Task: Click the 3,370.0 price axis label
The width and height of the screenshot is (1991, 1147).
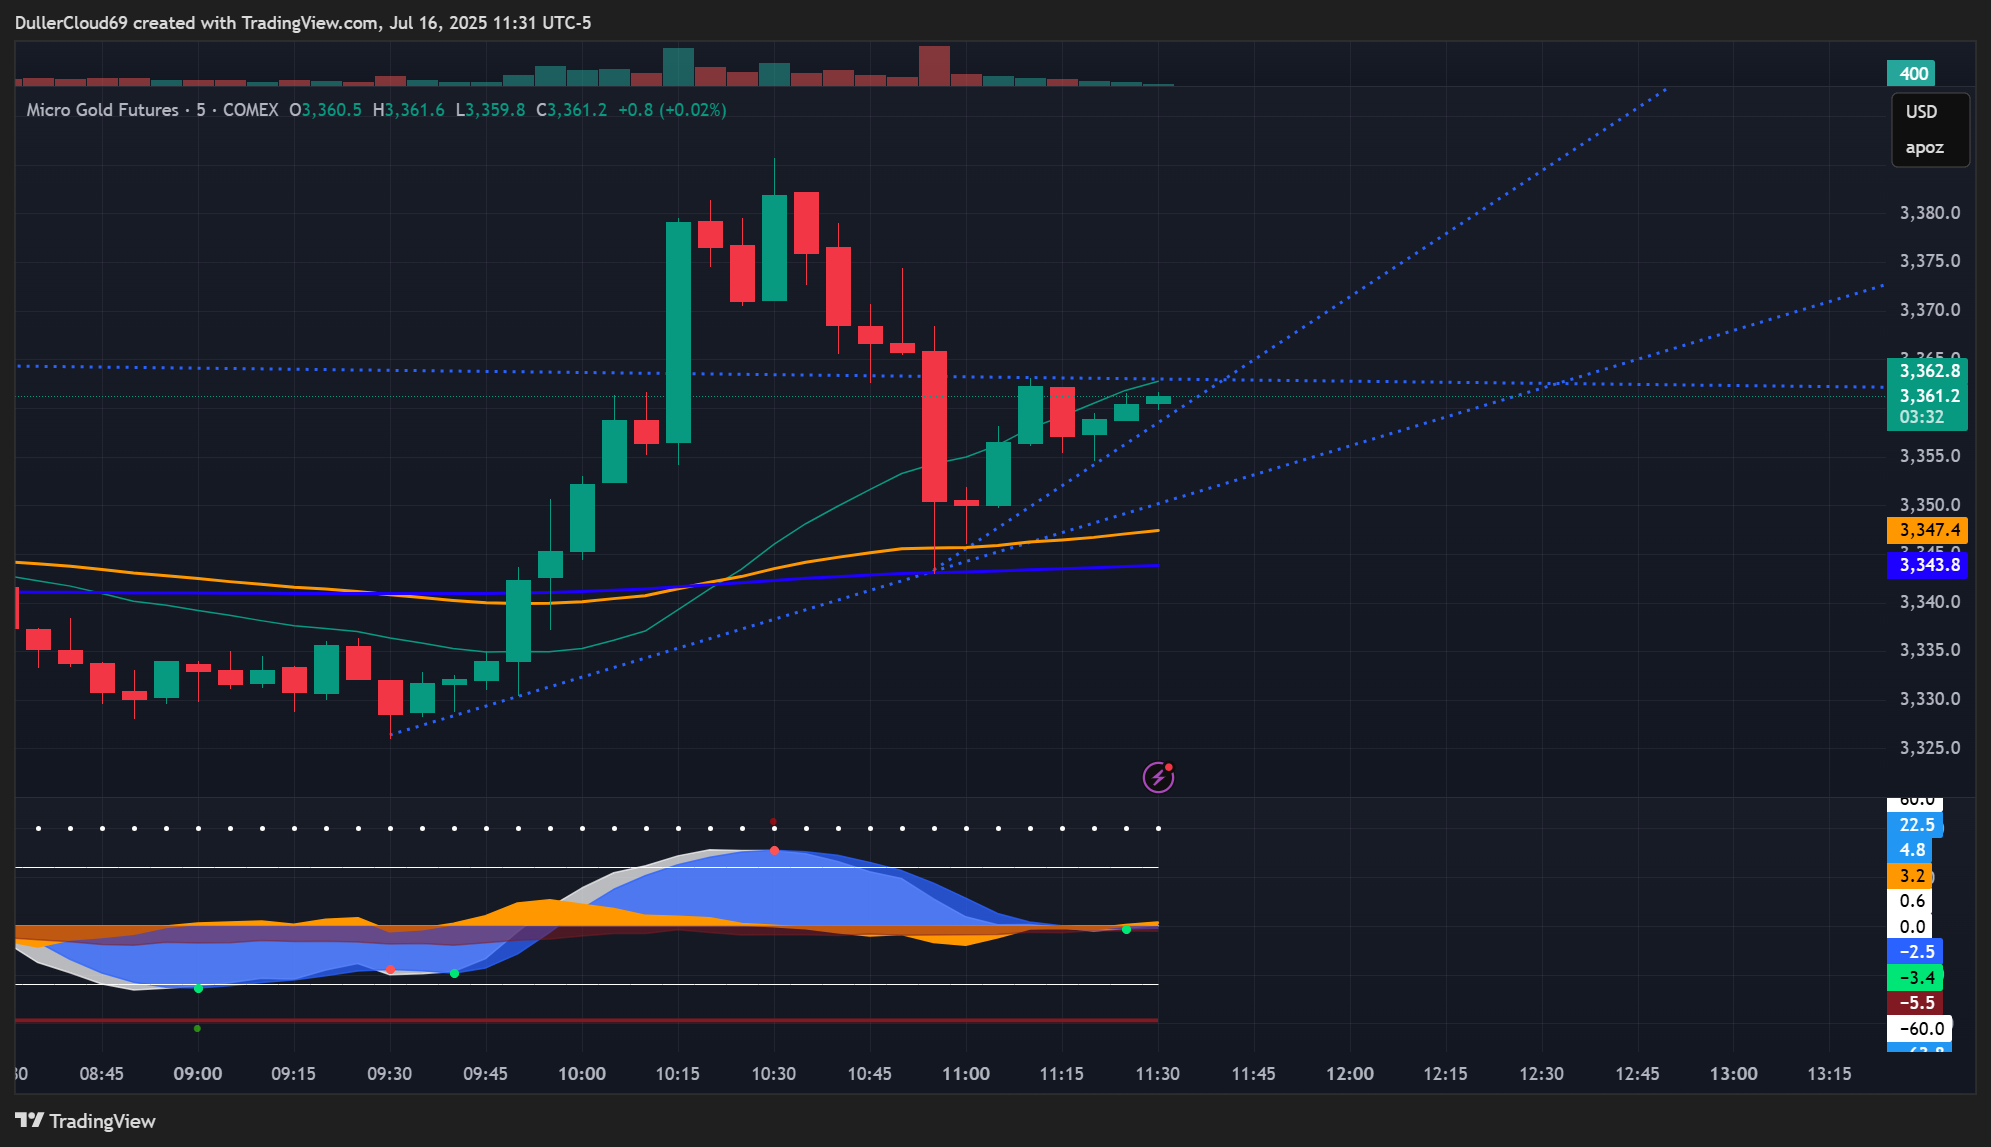Action: pos(1930,310)
